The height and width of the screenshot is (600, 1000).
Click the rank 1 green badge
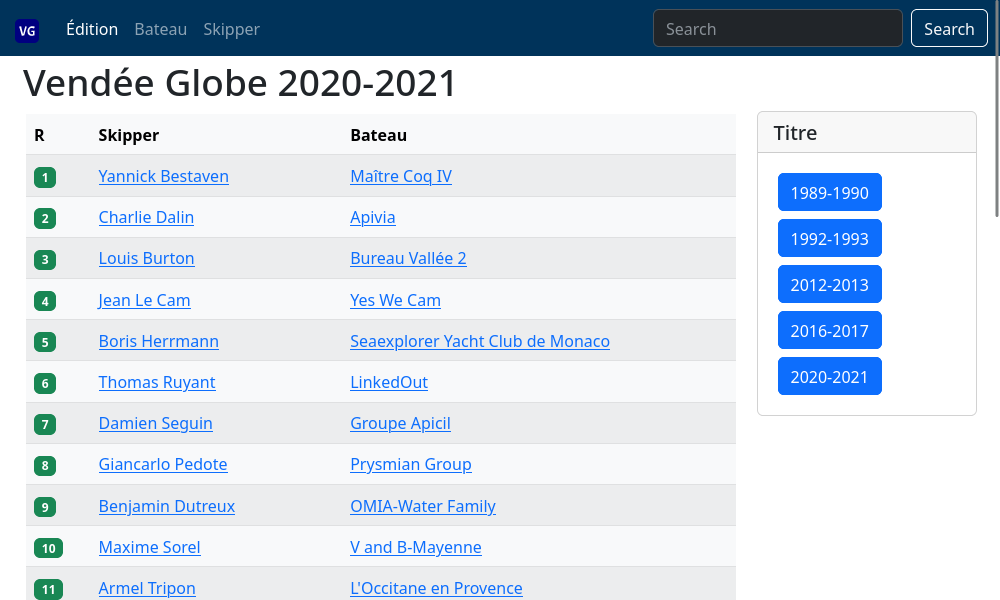click(x=45, y=177)
